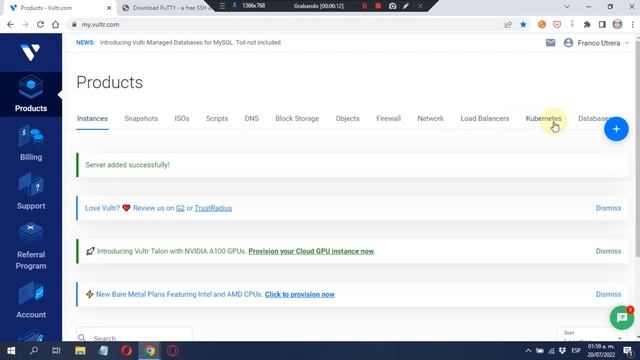Toggle the browser side panel
This screenshot has height=360, width=640.
coord(602,24)
